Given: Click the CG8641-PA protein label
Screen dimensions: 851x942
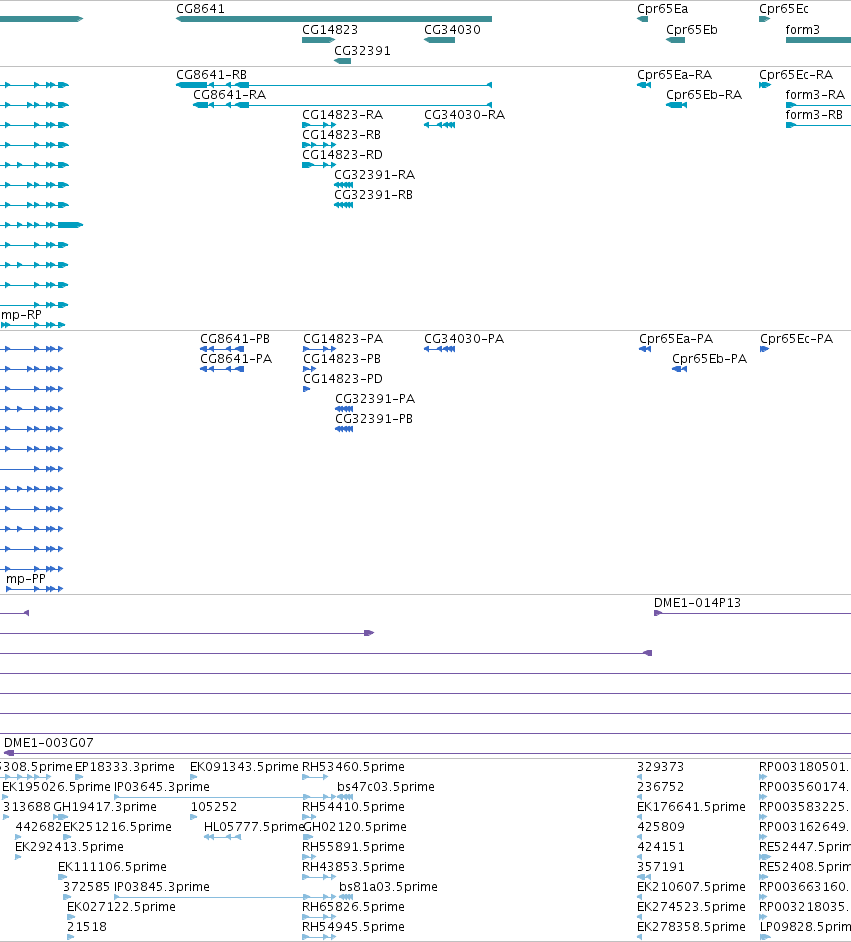Looking at the screenshot, I should point(236,359).
